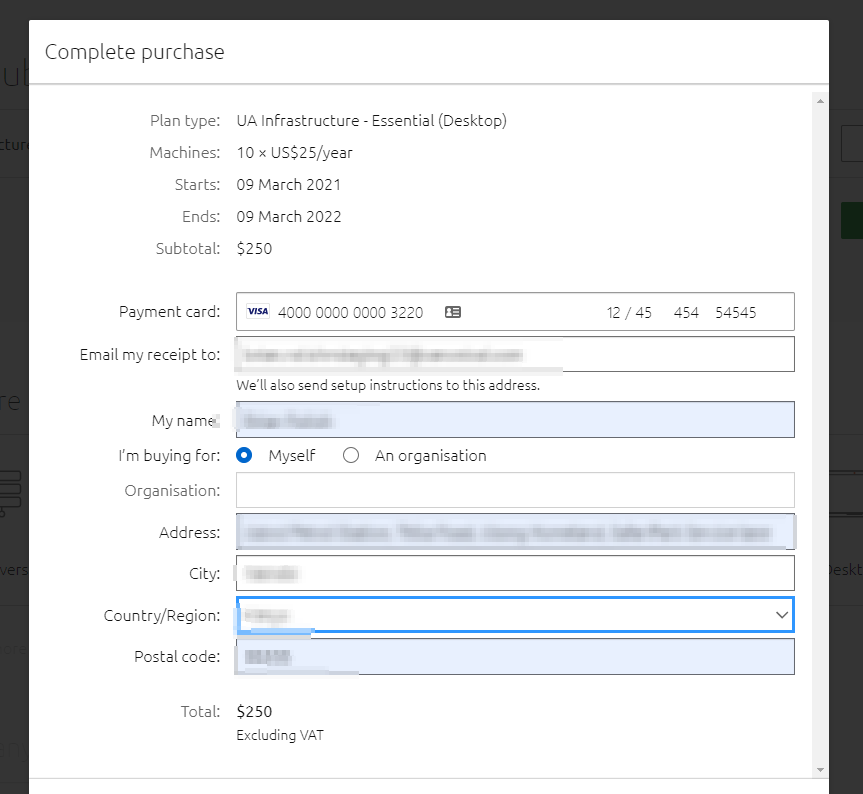This screenshot has width=863, height=794.
Task: Click the Postal code input field
Action: [x=515, y=656]
